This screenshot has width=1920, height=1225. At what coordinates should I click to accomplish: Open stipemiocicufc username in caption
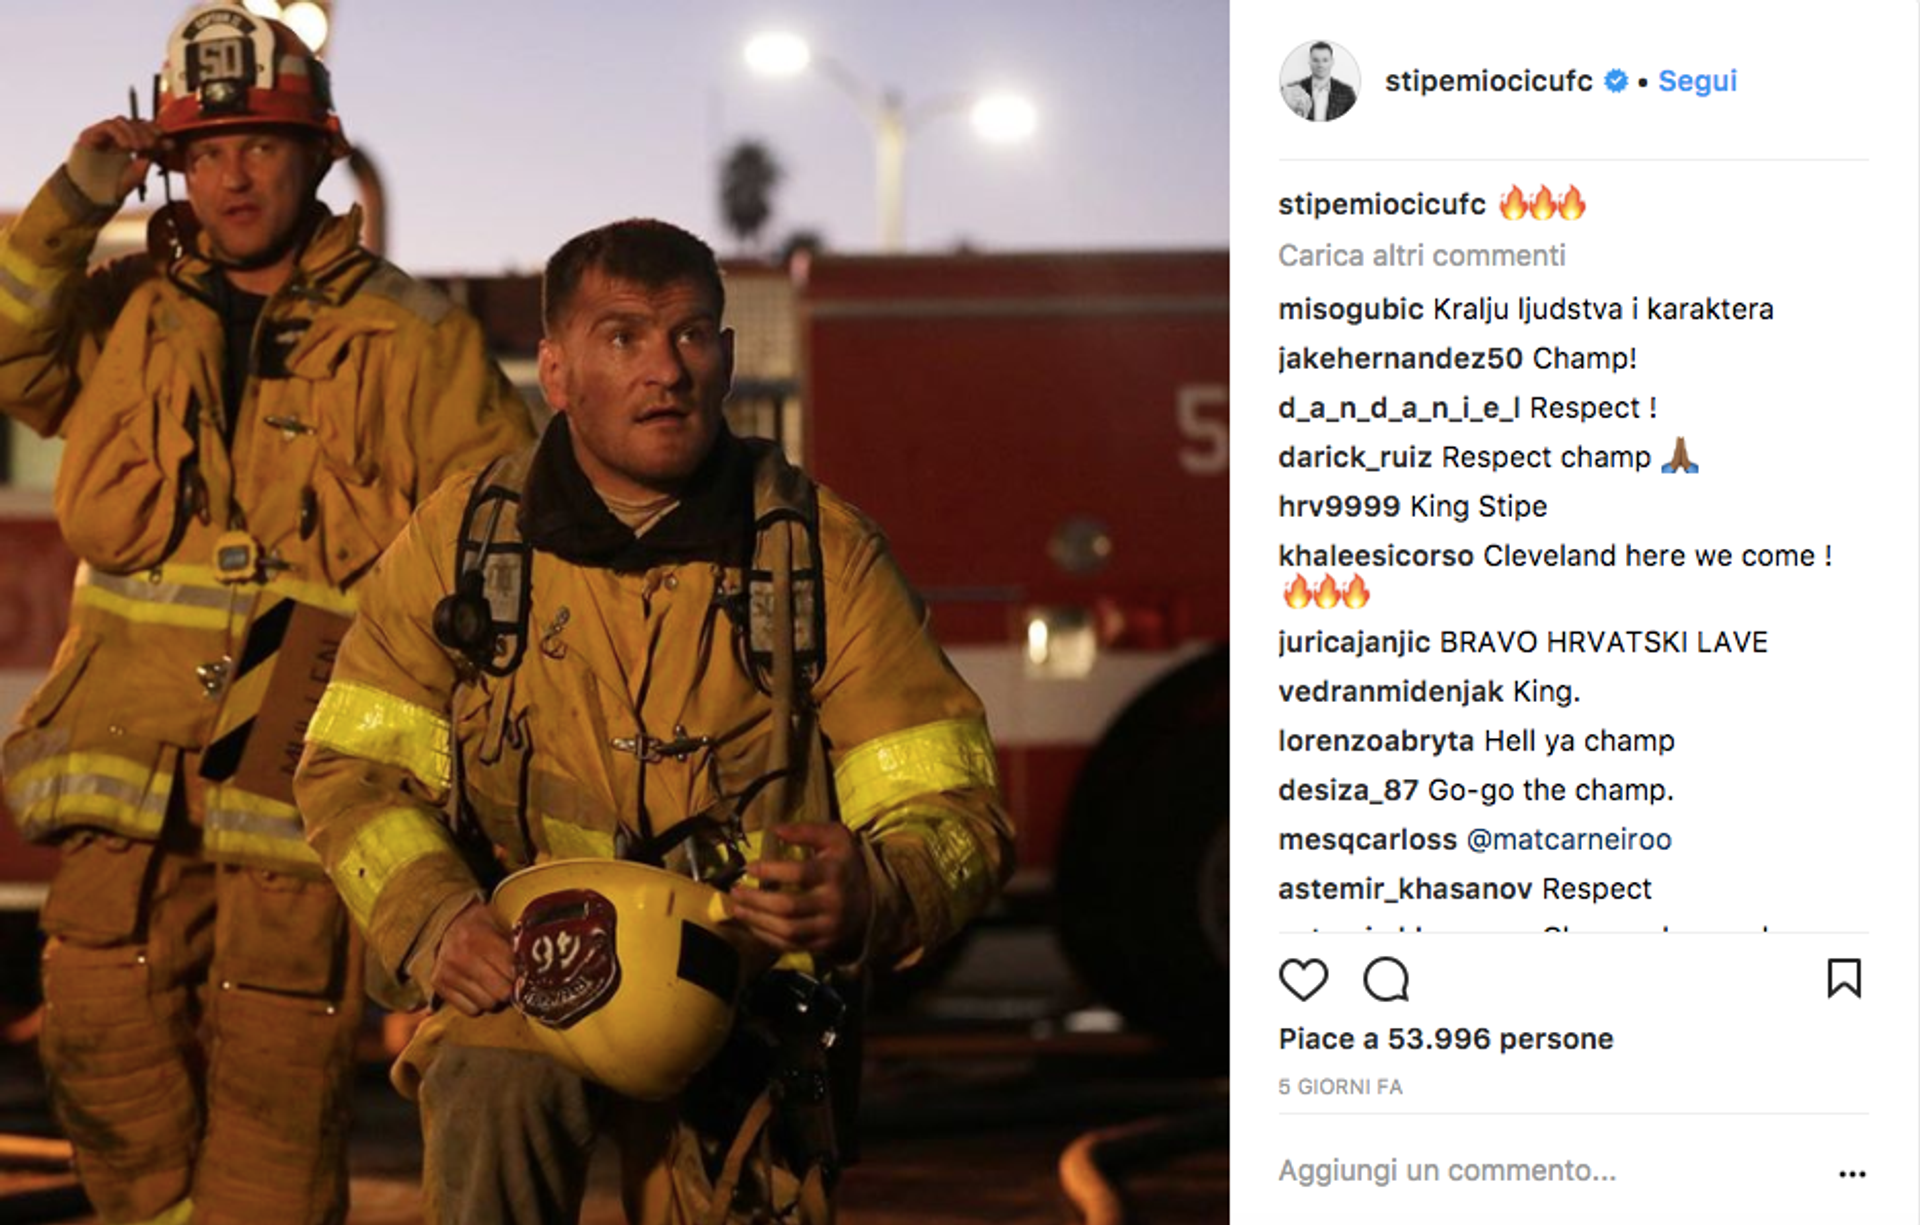(x=1381, y=204)
